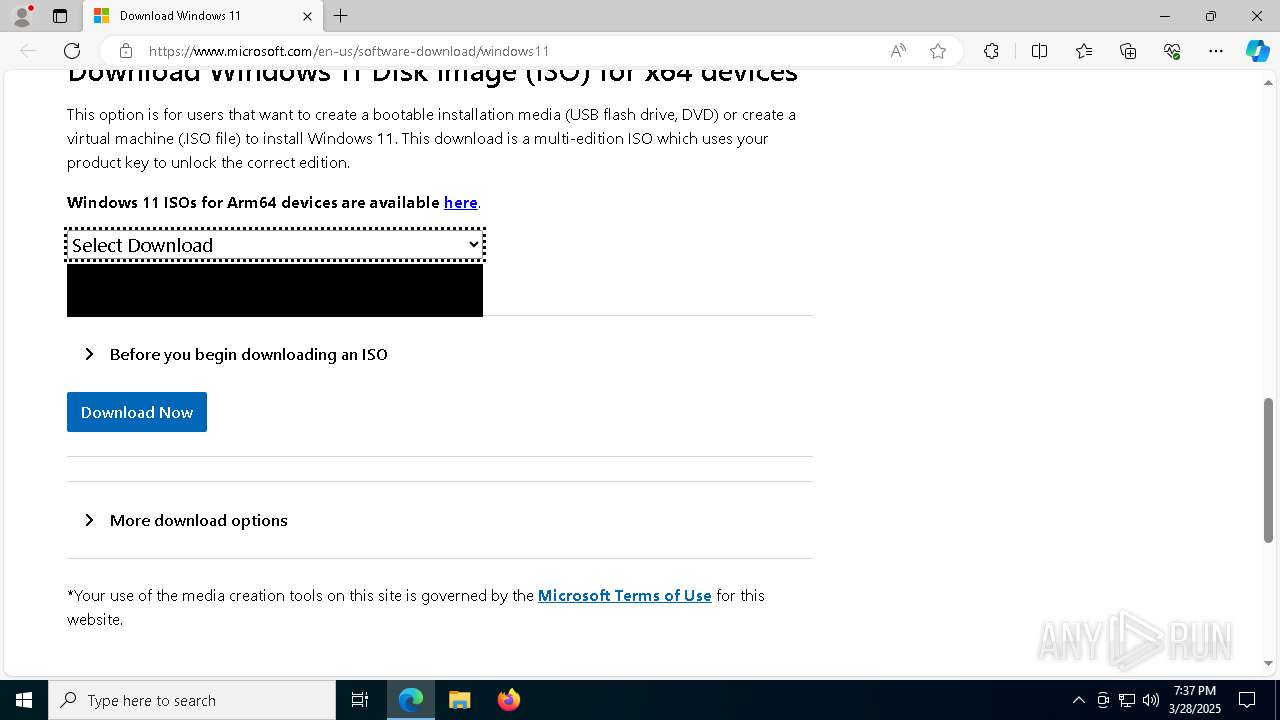Click the browser Back arrow

click(28, 51)
